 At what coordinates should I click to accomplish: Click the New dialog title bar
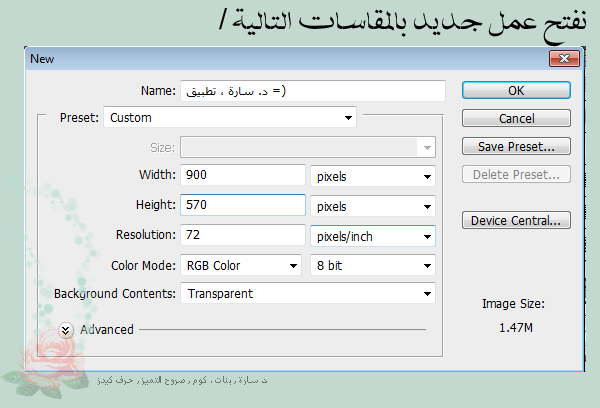280,59
